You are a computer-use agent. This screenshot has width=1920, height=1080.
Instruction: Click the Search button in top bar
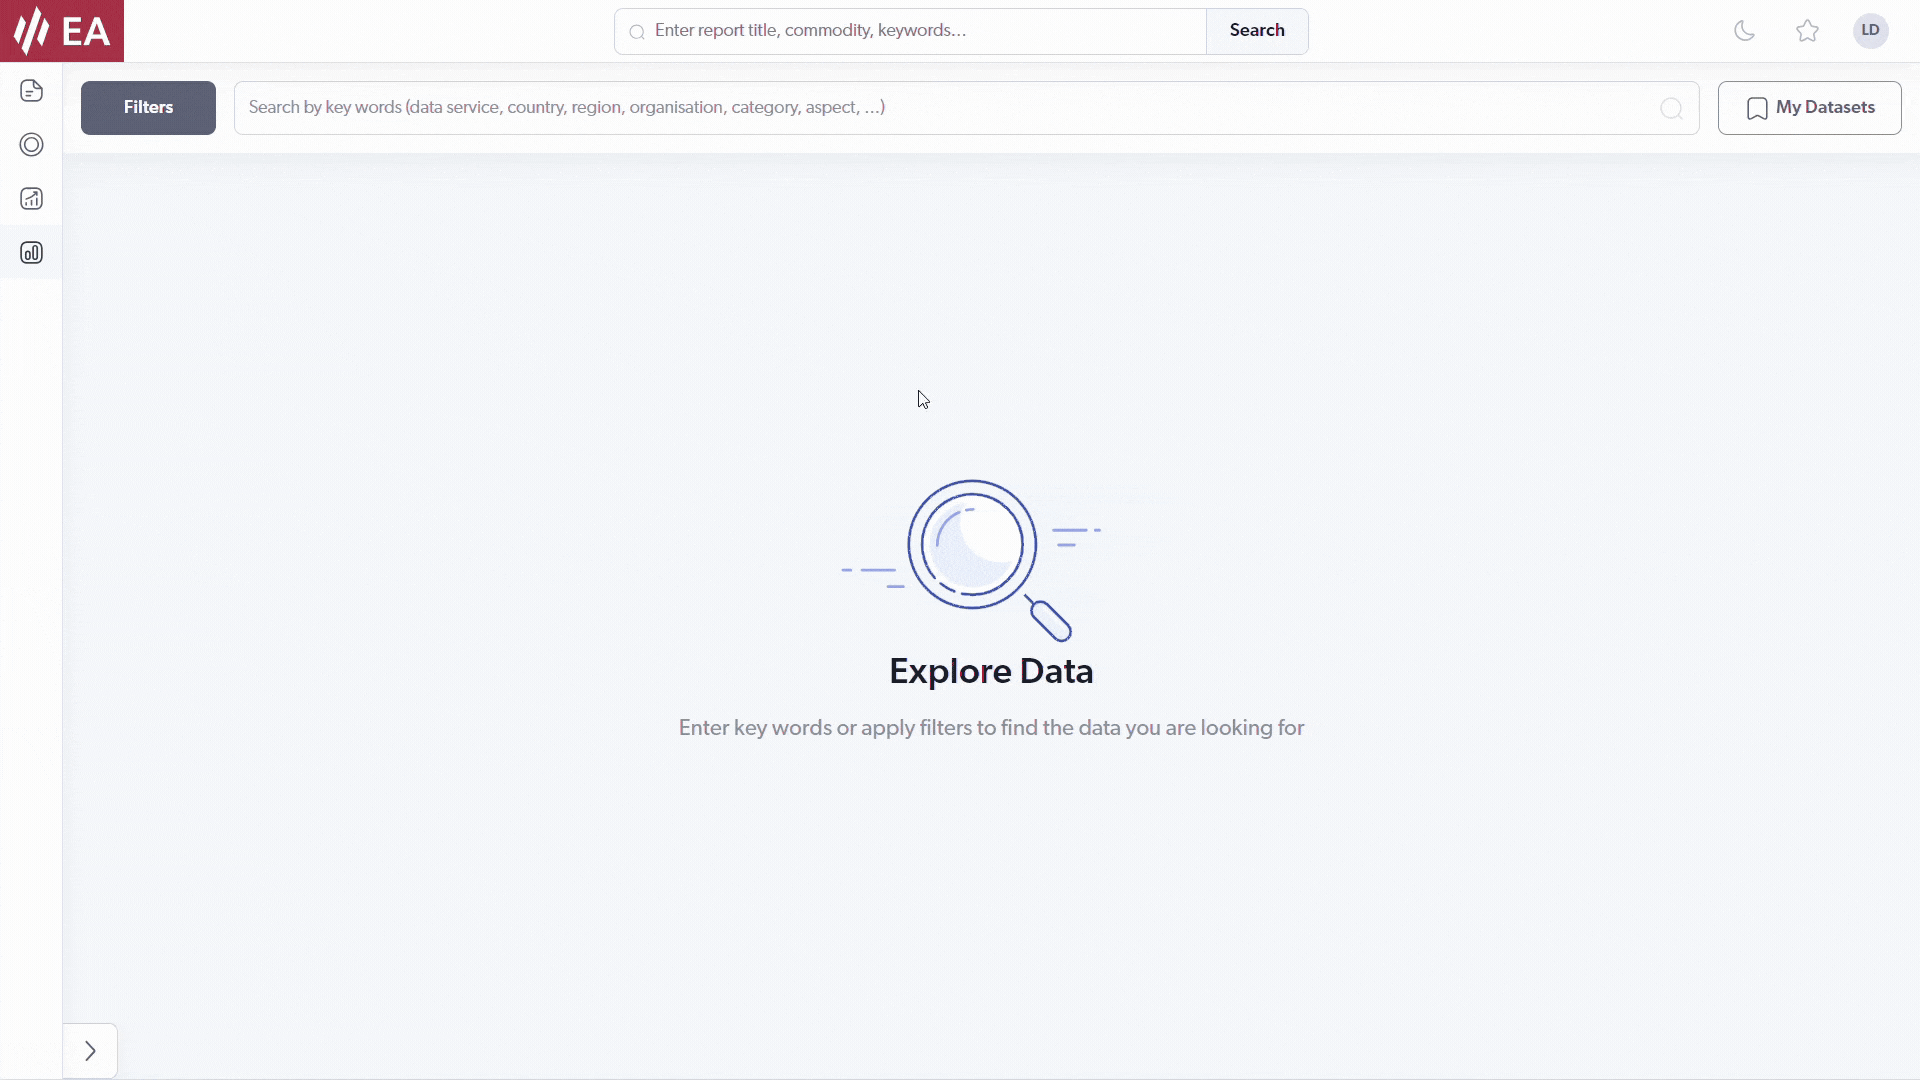coord(1257,31)
